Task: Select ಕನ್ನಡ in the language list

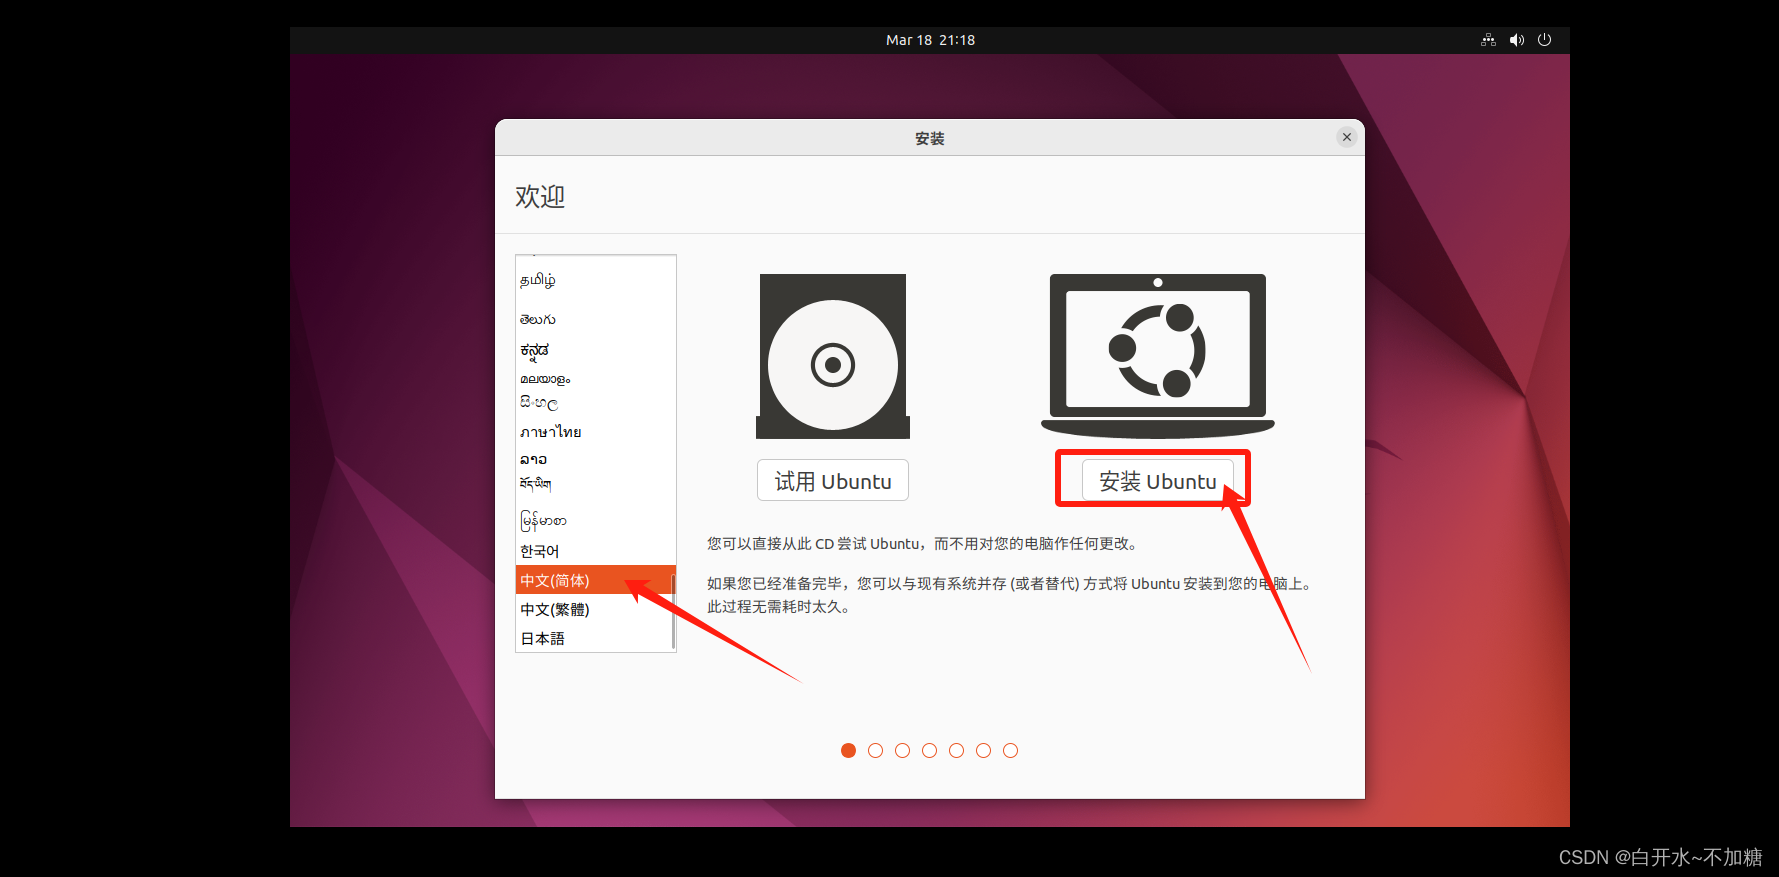Action: [x=596, y=350]
